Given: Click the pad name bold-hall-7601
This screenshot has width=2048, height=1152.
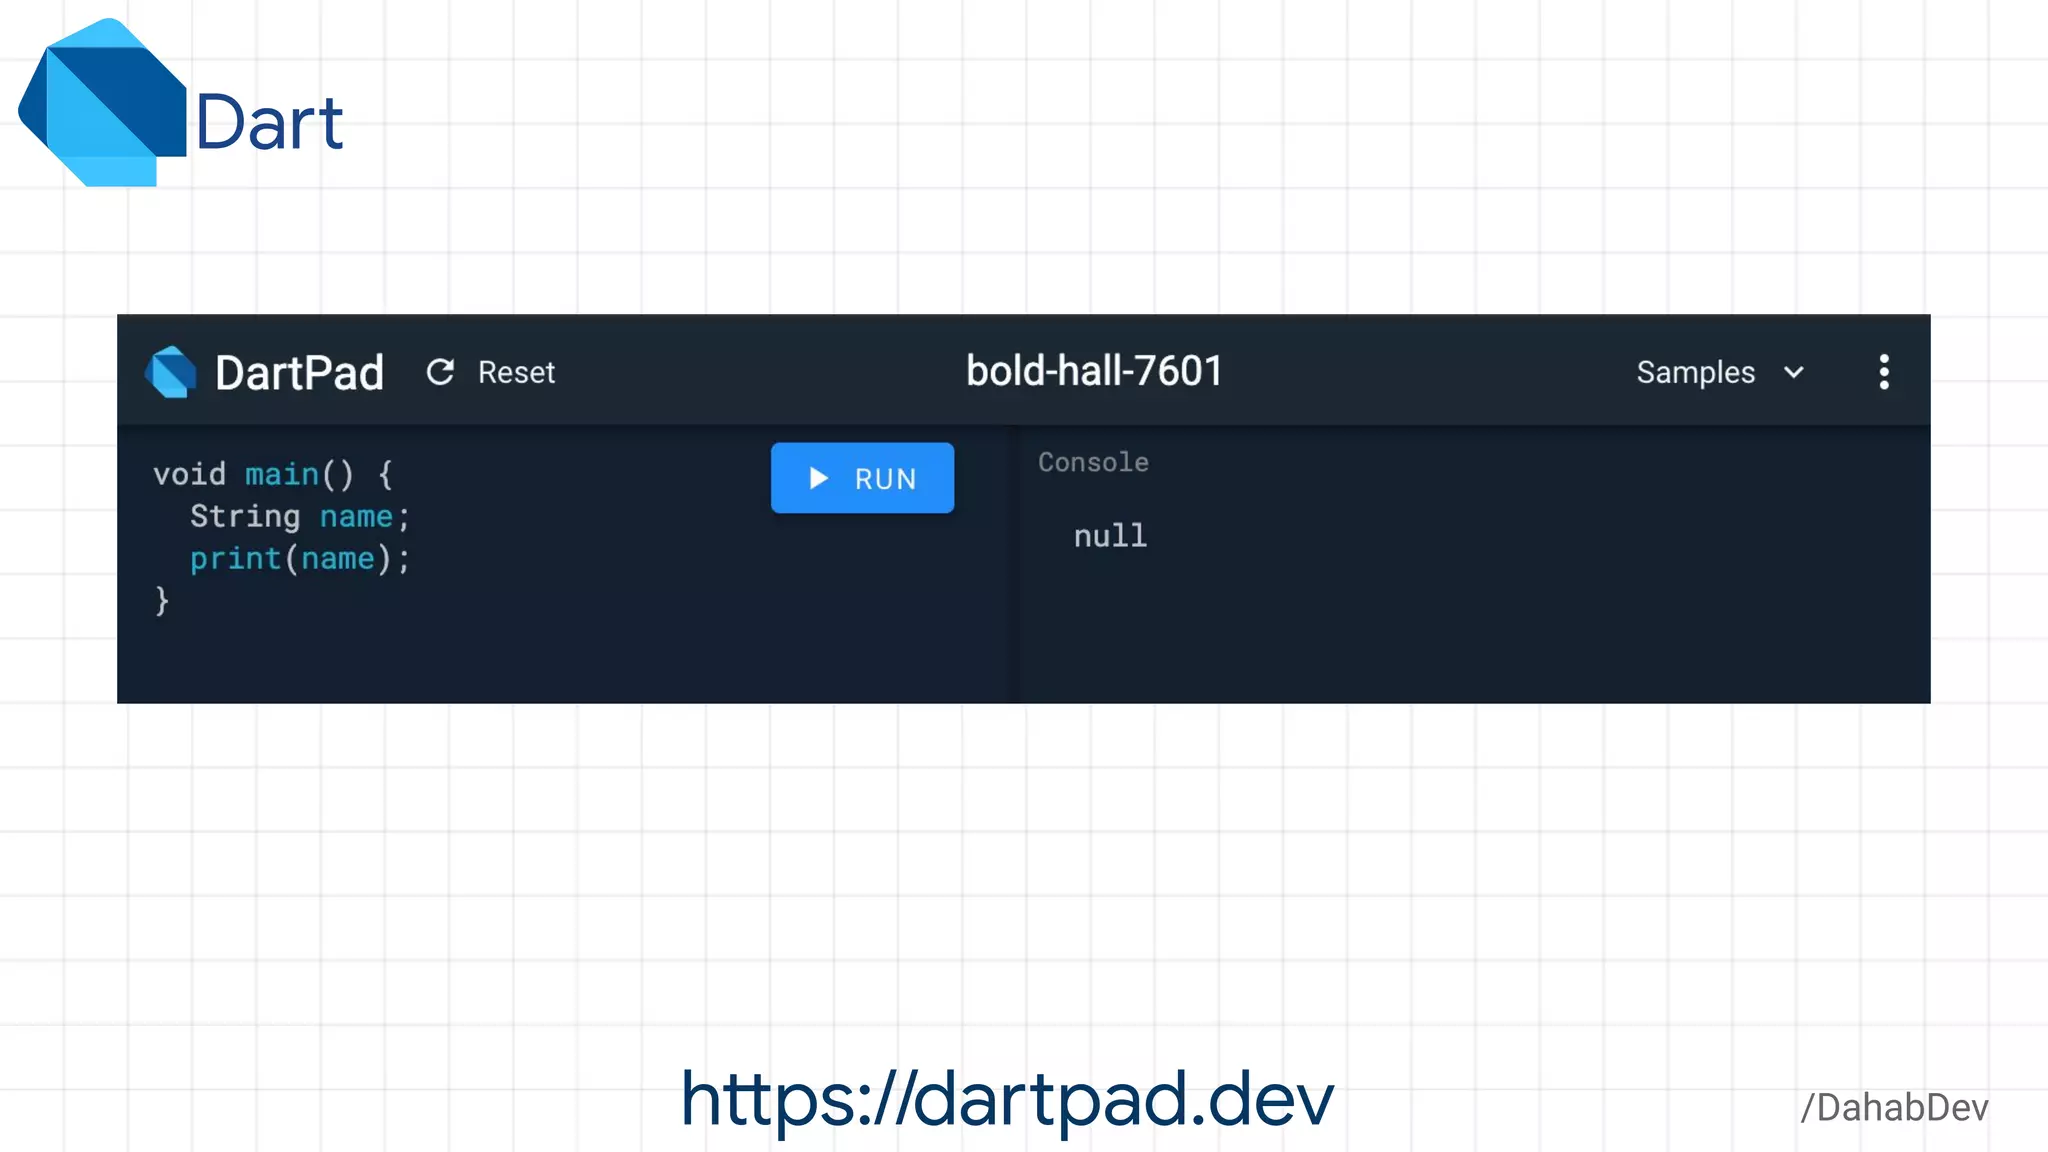Looking at the screenshot, I should [1094, 371].
